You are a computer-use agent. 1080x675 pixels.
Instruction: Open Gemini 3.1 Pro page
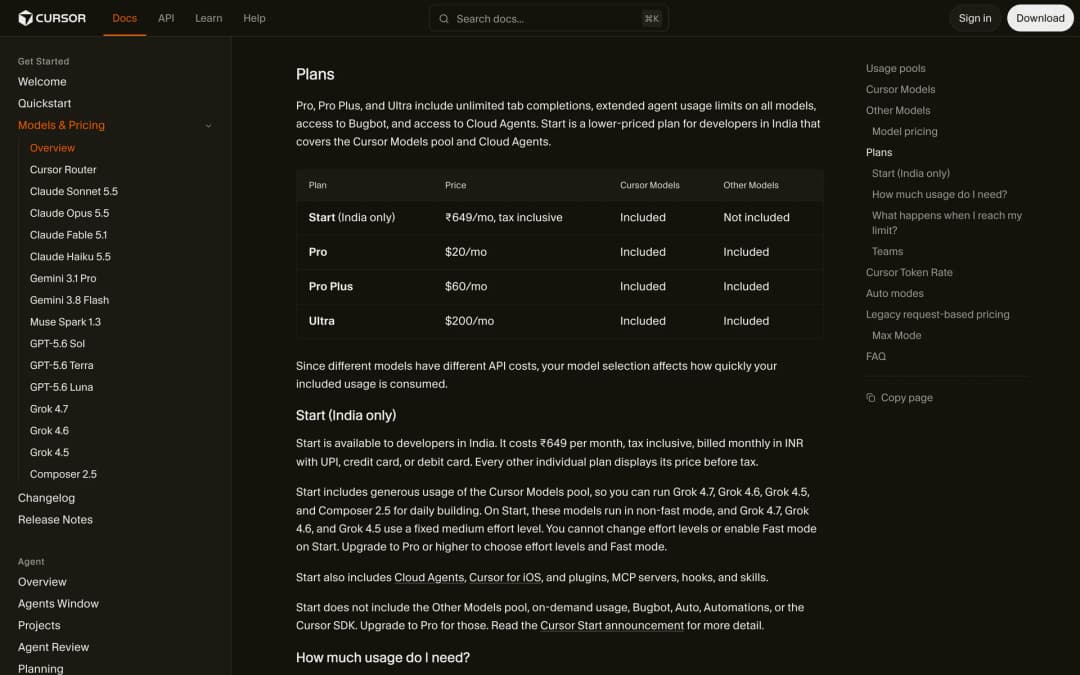[63, 278]
